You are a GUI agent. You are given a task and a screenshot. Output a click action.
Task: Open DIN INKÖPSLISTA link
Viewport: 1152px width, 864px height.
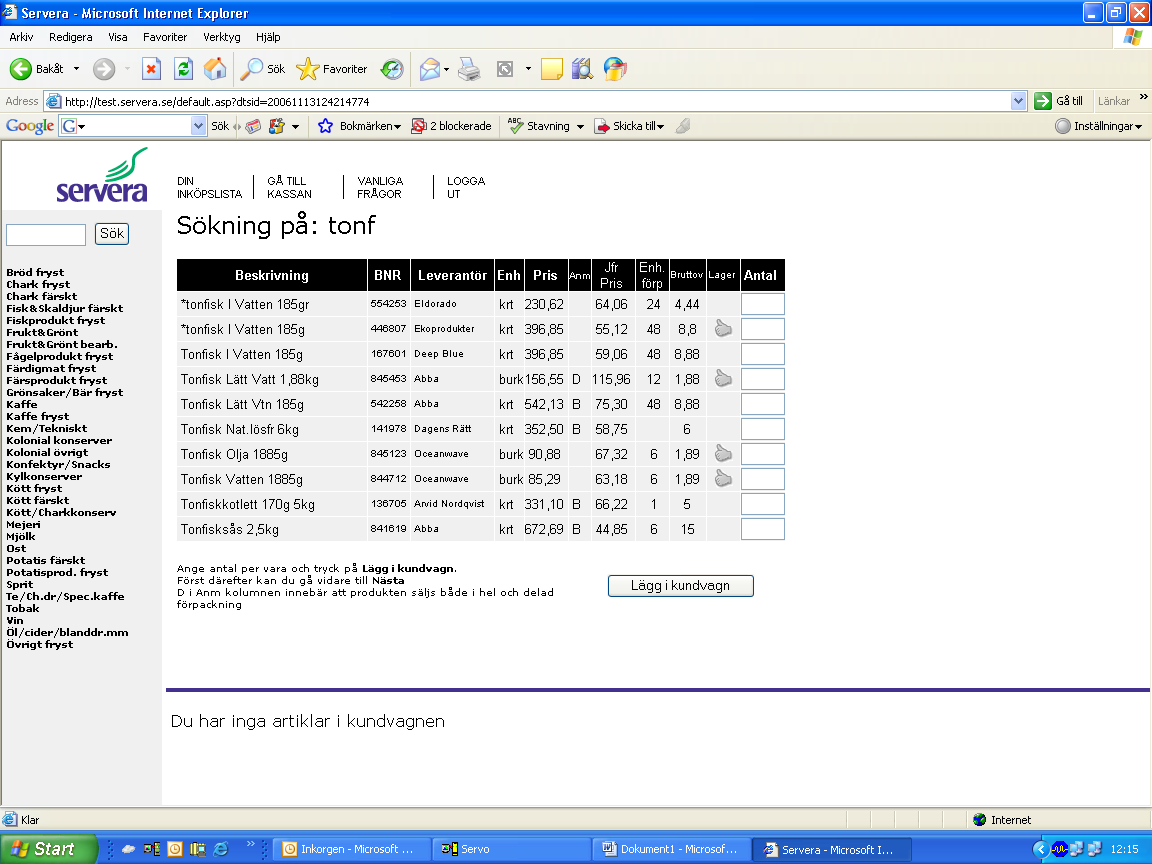click(209, 187)
